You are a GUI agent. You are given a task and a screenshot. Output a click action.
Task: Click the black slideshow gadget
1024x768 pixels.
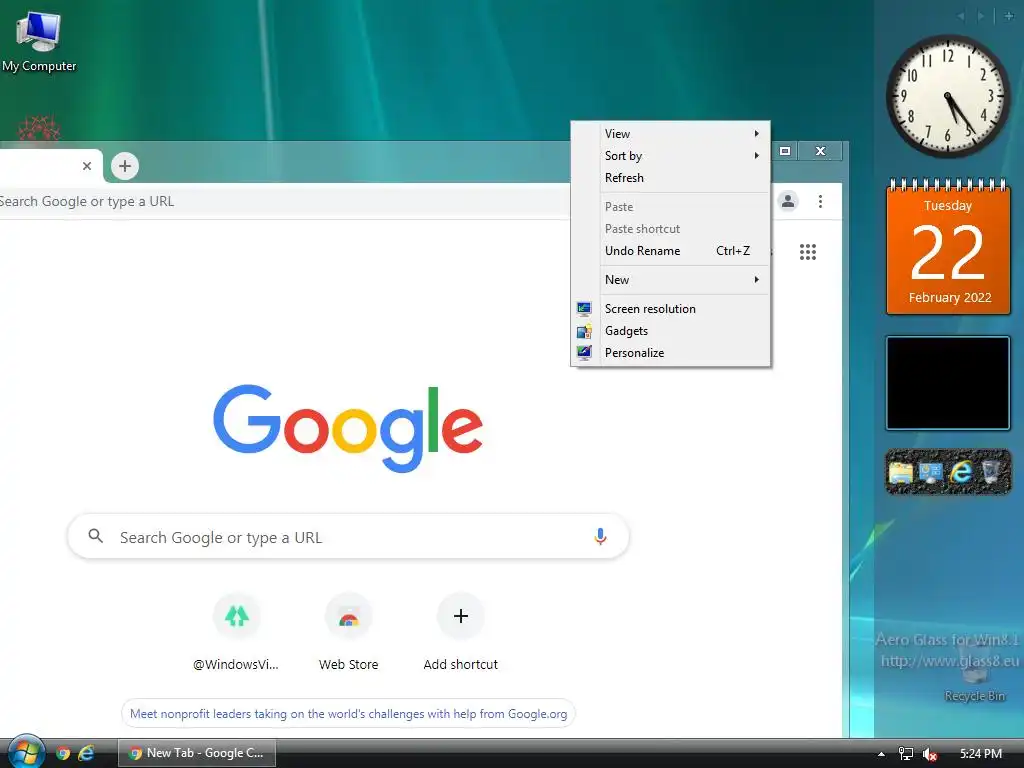click(x=948, y=383)
